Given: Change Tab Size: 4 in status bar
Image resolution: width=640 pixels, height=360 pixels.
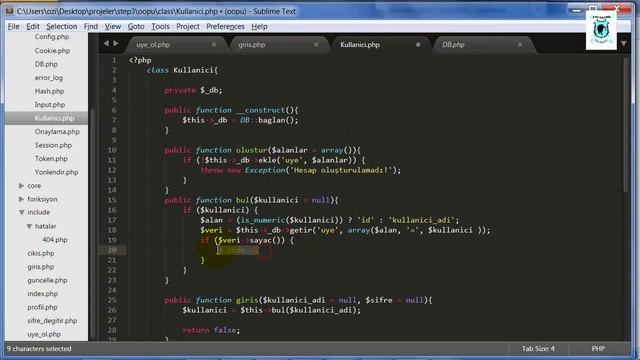Looking at the screenshot, I should [538, 349].
